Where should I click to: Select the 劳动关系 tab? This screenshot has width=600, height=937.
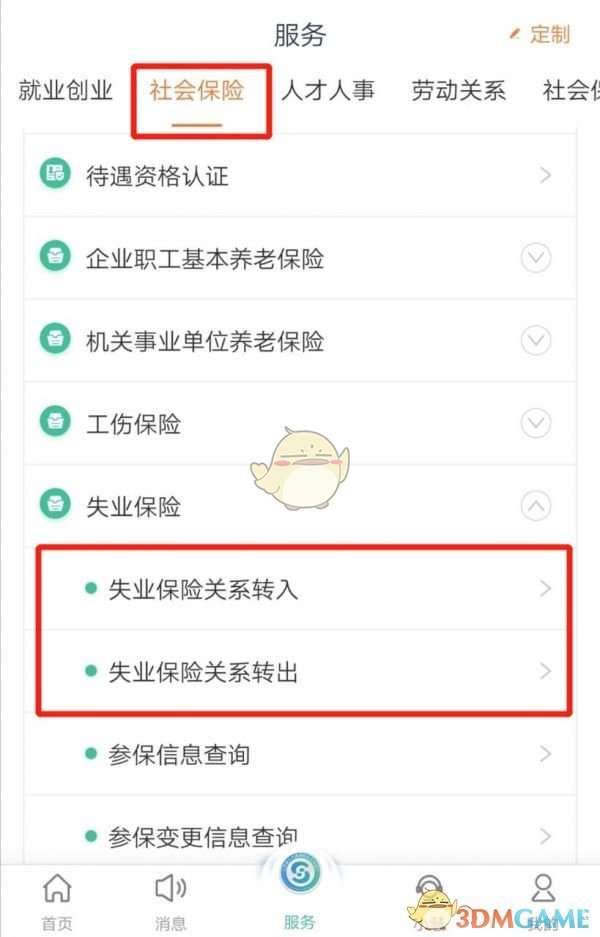tap(458, 90)
